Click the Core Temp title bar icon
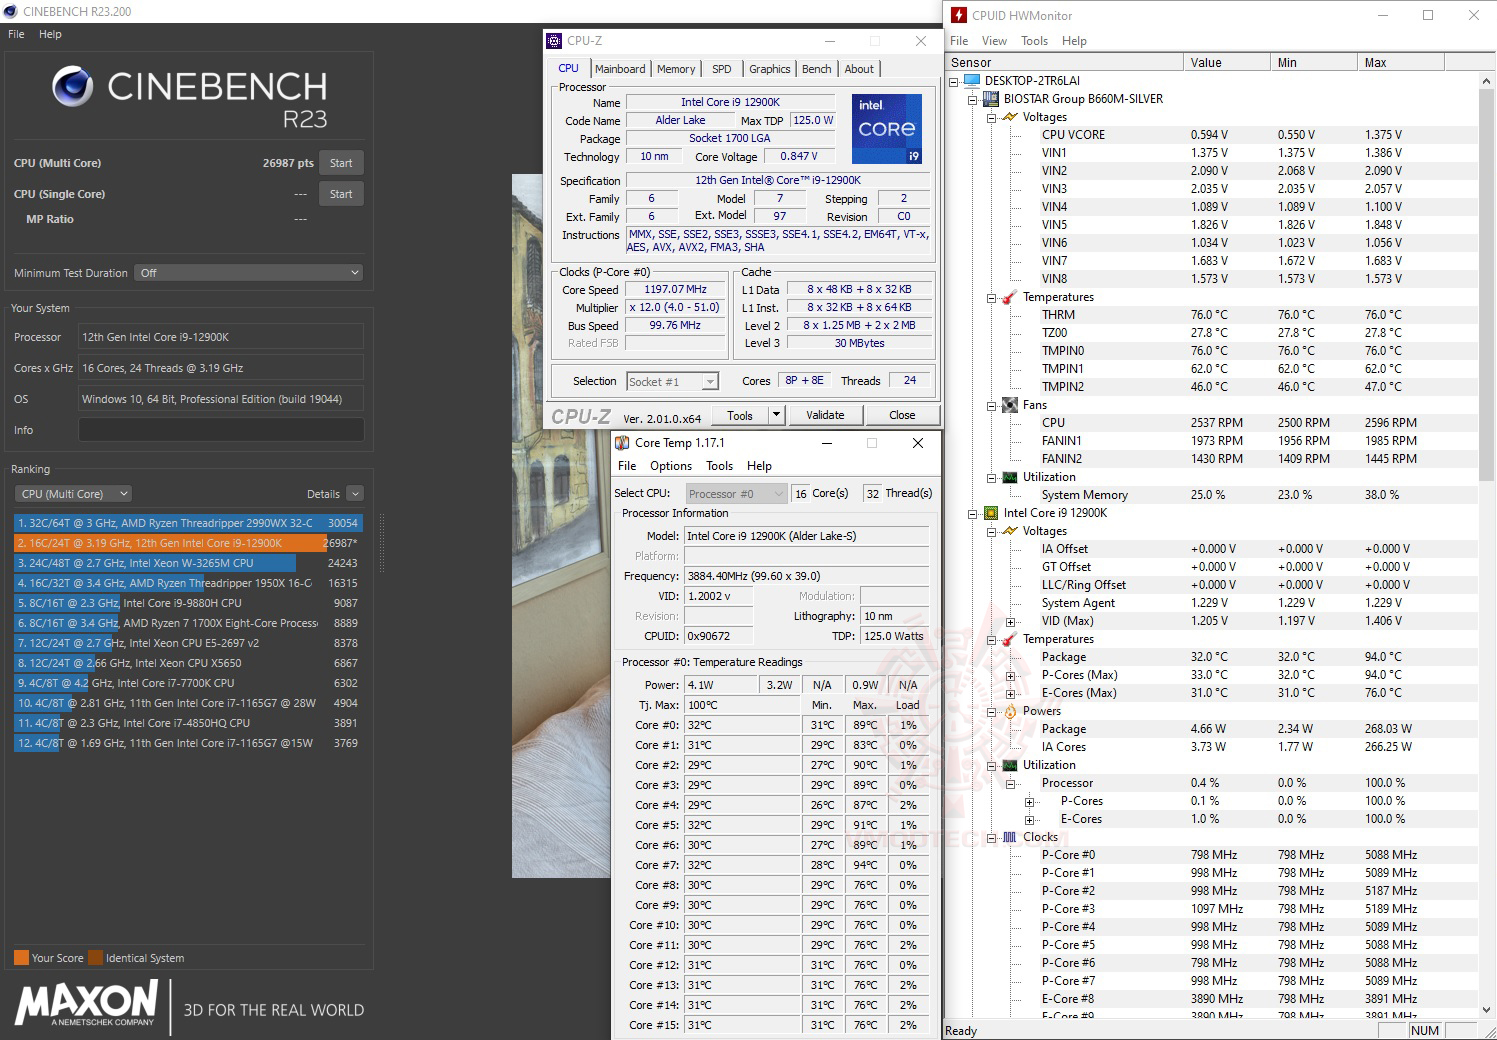 622,443
